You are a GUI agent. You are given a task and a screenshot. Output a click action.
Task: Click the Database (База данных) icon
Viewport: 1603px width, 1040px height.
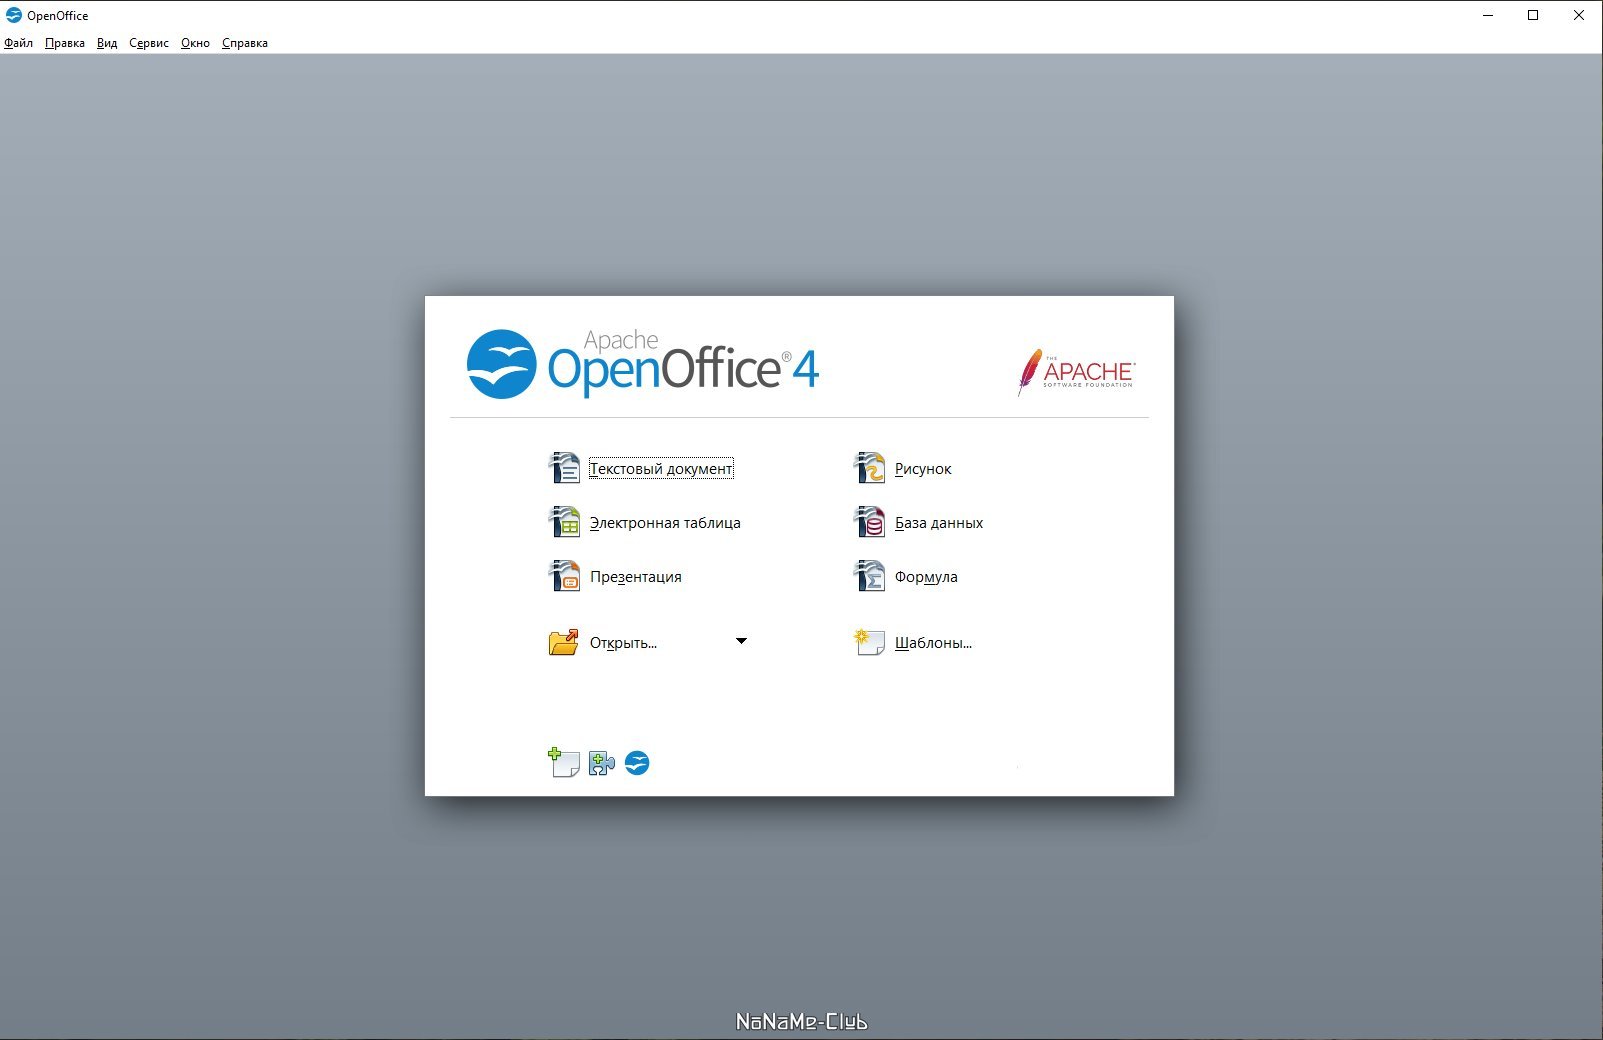[x=869, y=522]
